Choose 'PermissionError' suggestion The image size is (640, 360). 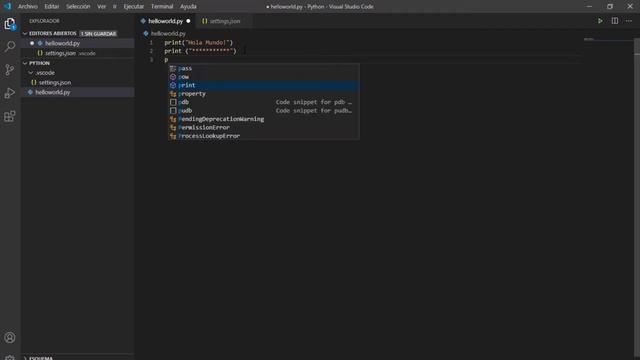tap(264, 127)
